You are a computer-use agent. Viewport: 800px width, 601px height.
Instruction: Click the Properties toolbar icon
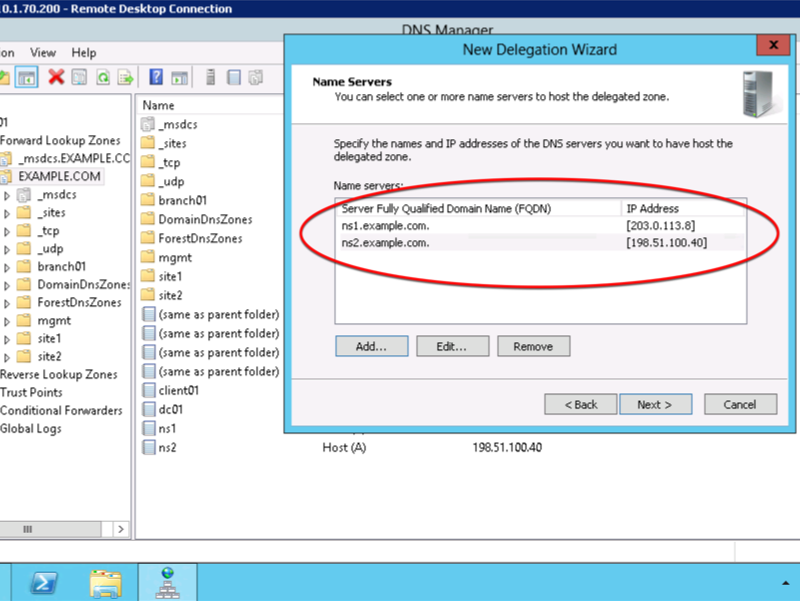79,78
